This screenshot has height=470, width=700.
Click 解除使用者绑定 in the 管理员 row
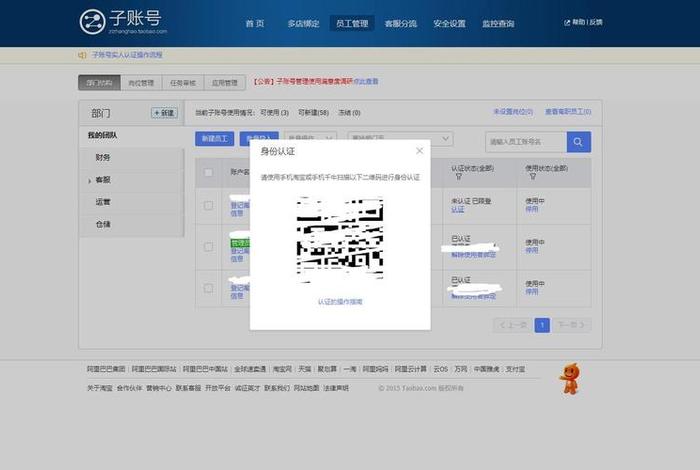[x=473, y=255]
